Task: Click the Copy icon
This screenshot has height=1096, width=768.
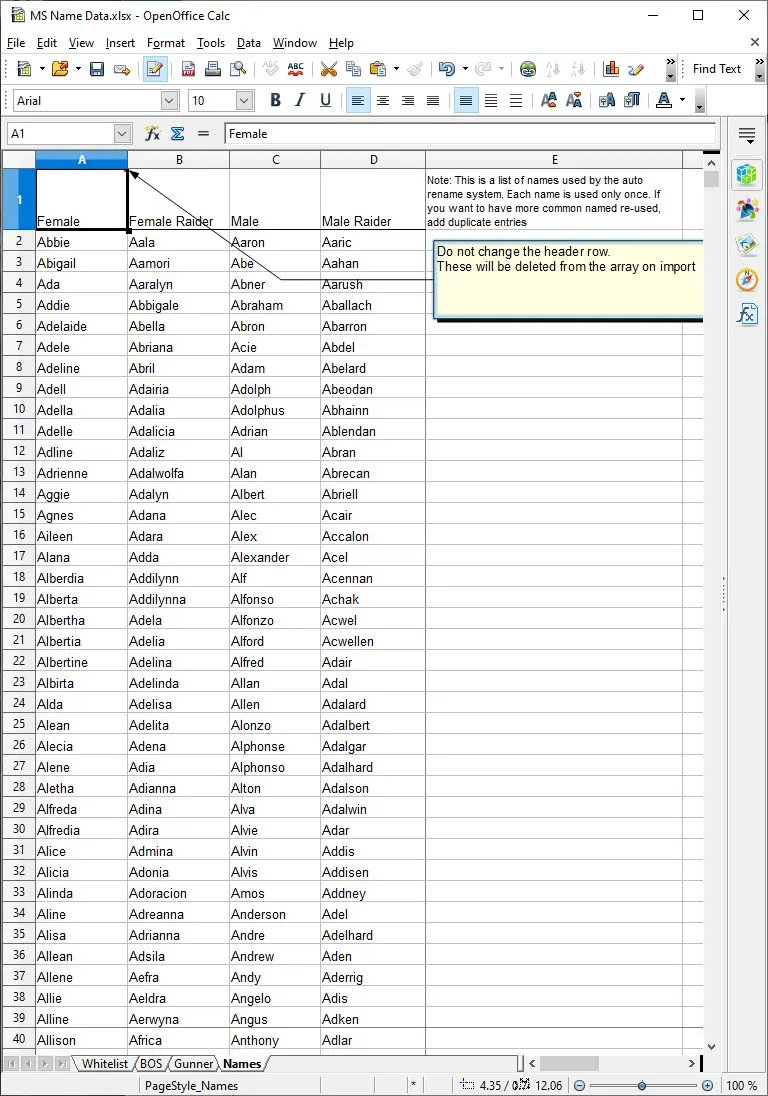Action: [354, 68]
